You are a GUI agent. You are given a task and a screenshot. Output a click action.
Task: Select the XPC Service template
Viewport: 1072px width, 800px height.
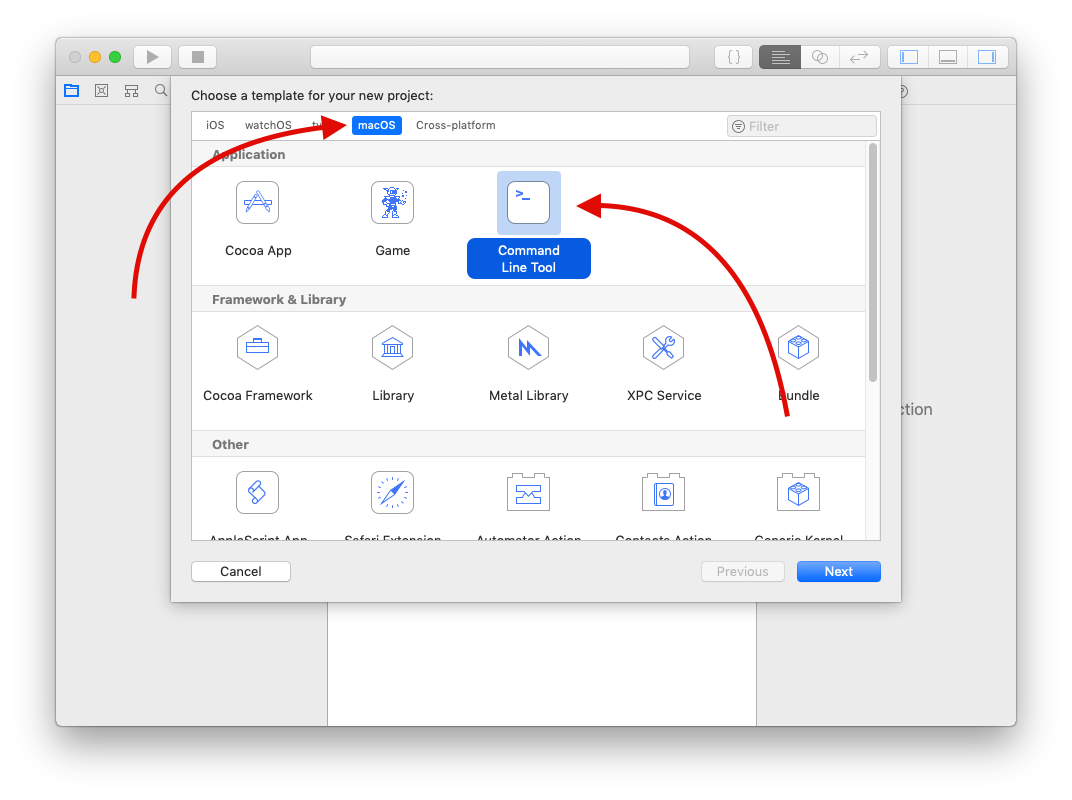(x=663, y=348)
